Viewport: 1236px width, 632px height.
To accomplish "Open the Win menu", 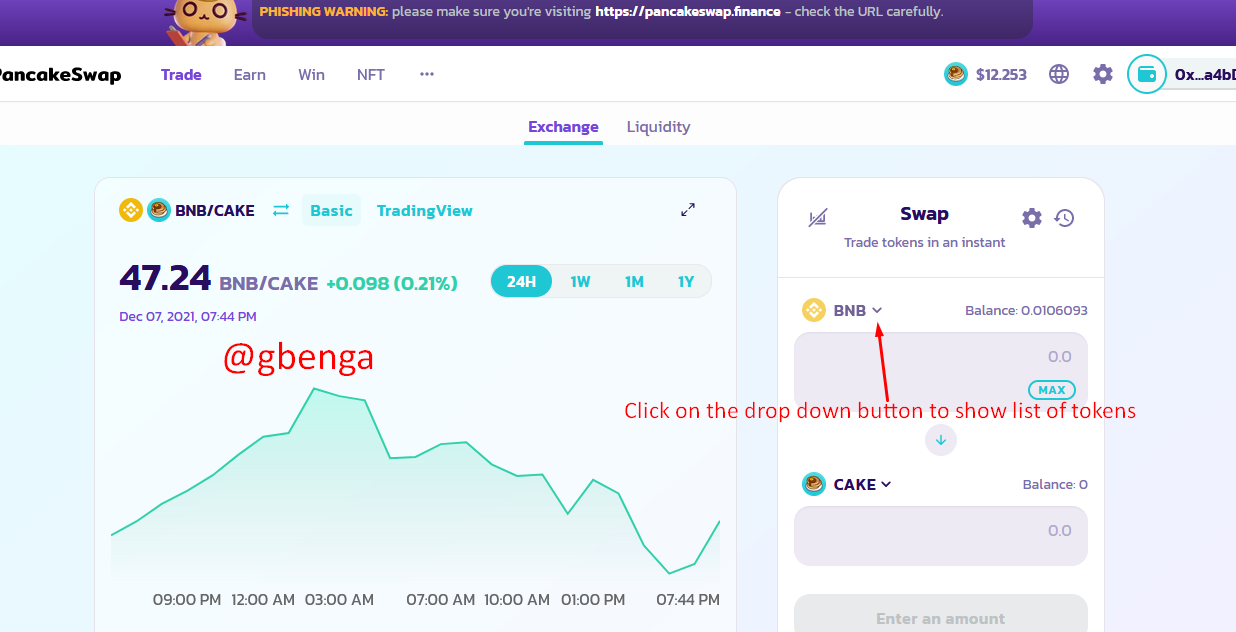I will click(x=311, y=75).
